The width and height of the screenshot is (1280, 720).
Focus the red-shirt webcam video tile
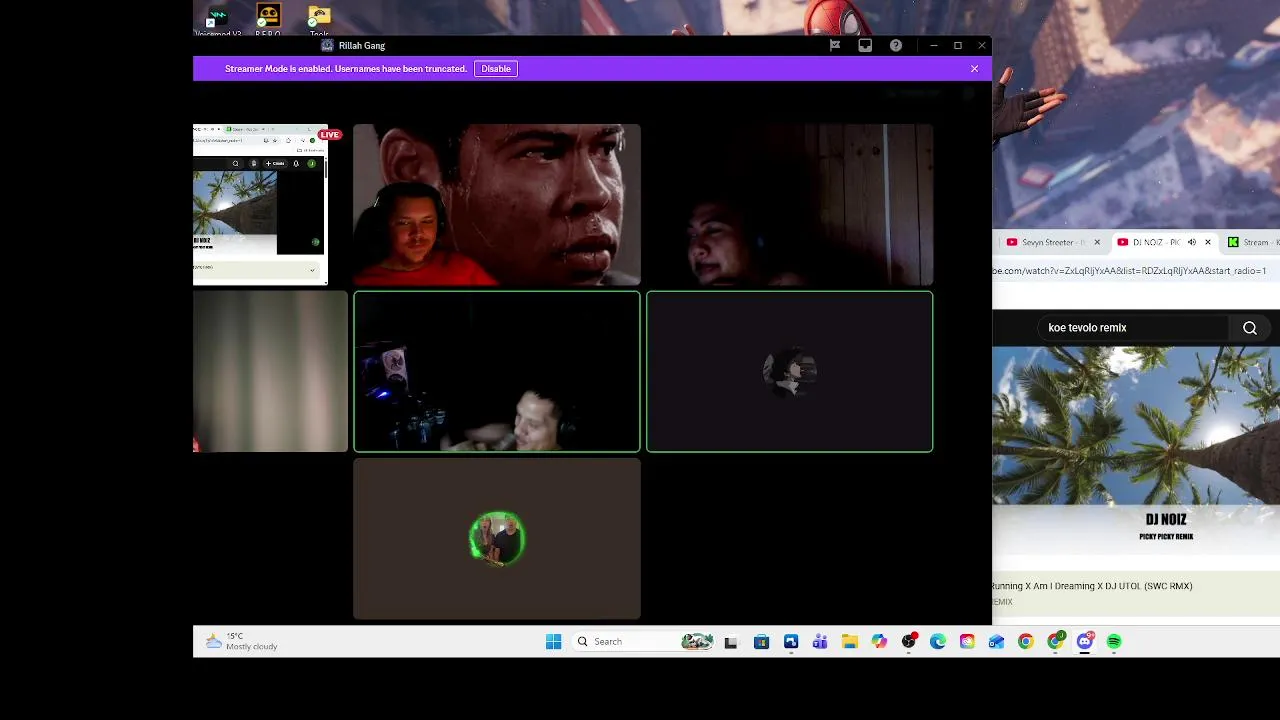click(x=497, y=205)
